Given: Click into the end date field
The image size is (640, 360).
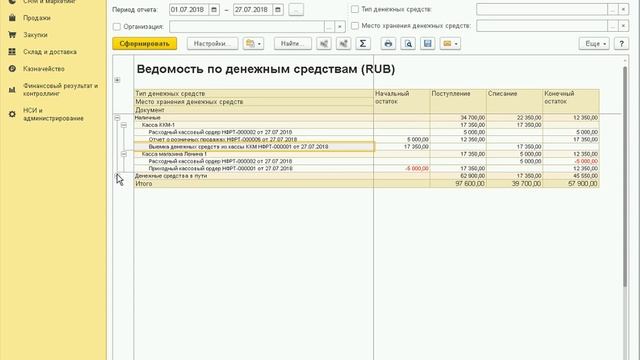Looking at the screenshot, I should [x=253, y=9].
